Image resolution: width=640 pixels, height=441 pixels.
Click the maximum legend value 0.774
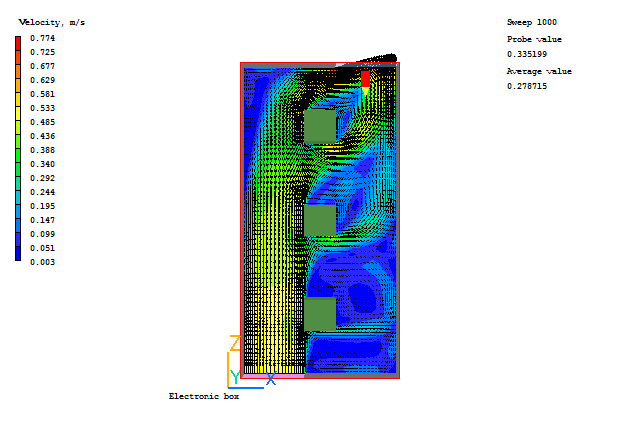[42, 38]
